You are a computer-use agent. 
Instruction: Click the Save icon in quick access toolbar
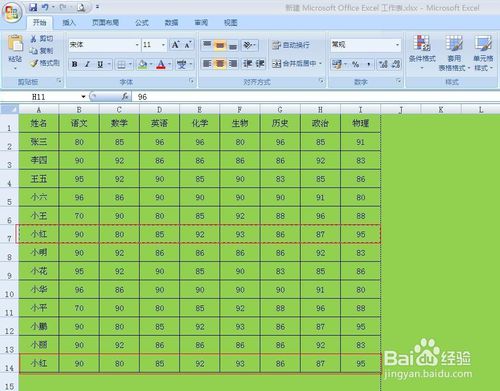coord(33,7)
